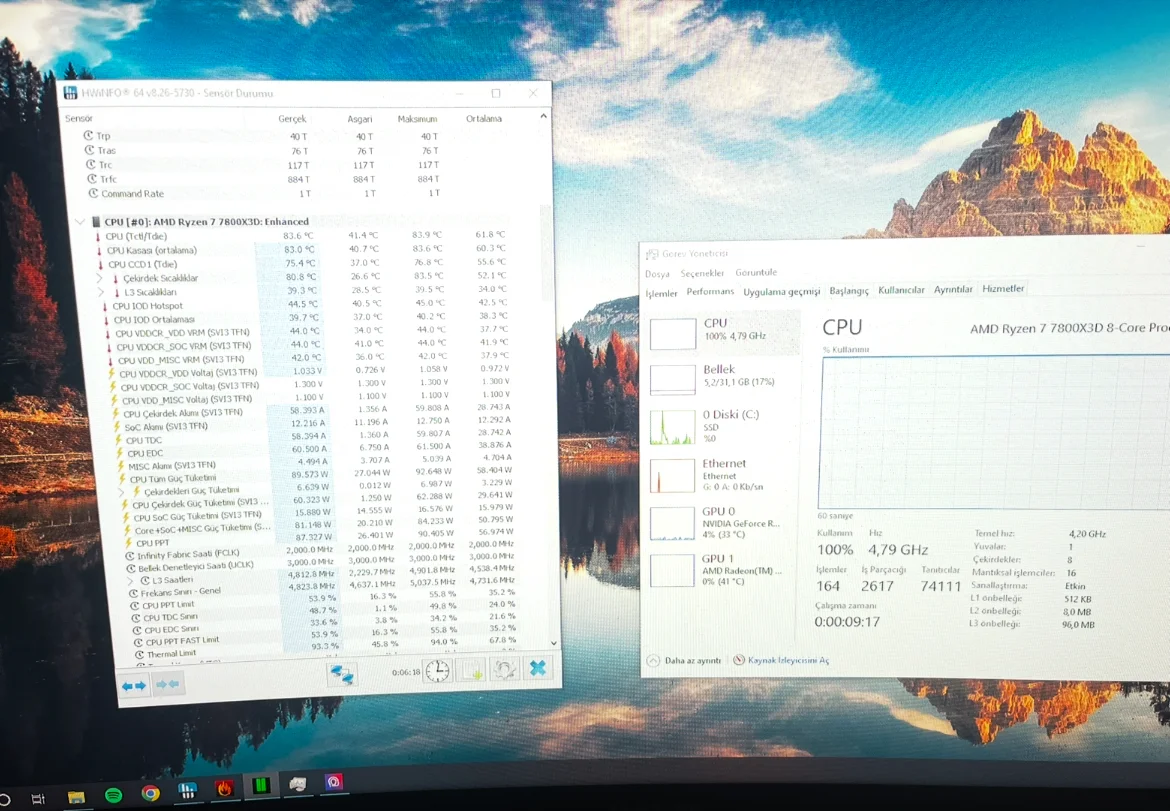Select CPU (Tctl/Tdie) sensor row
Image resolution: width=1170 pixels, height=811 pixels.
click(x=302, y=236)
